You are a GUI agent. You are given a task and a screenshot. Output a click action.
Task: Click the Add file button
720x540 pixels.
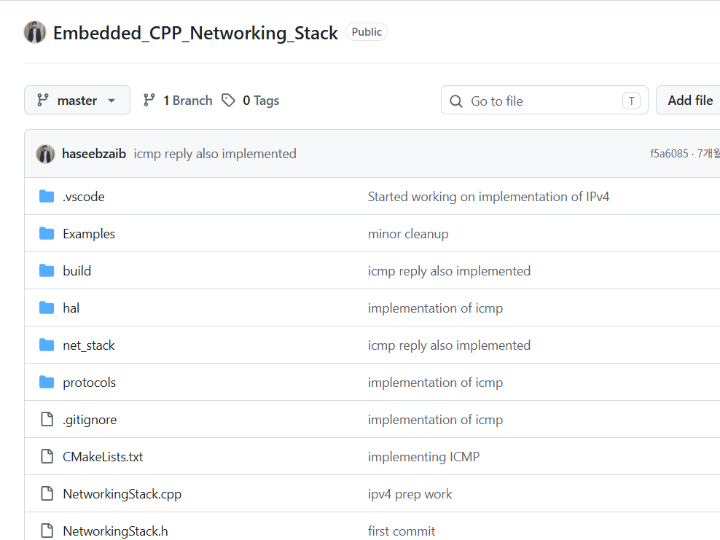point(689,100)
